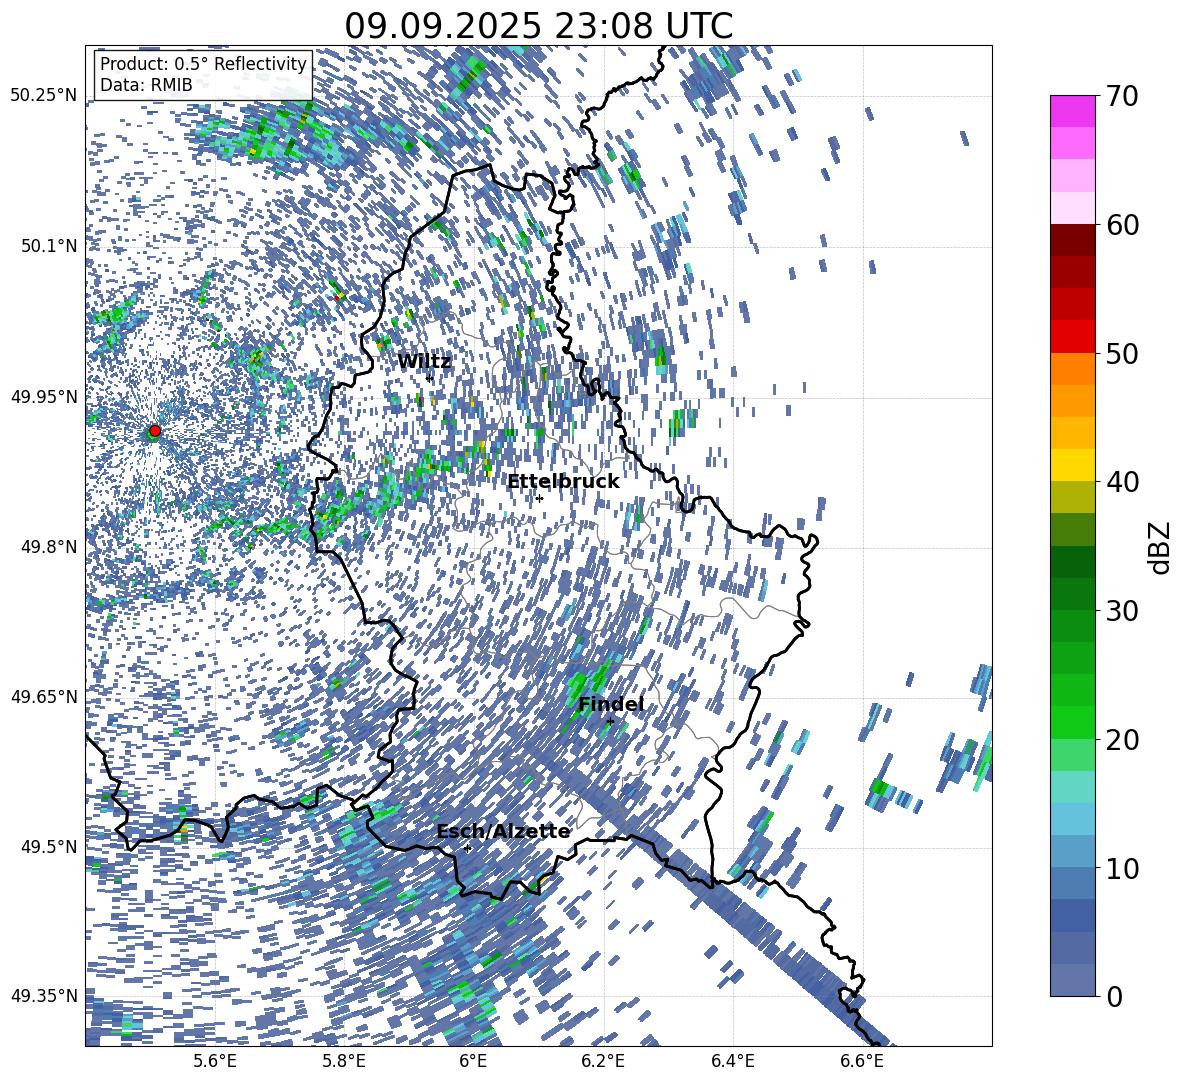Click the magenta top colorbar segment
The height and width of the screenshot is (1081, 1184).
1072,112
